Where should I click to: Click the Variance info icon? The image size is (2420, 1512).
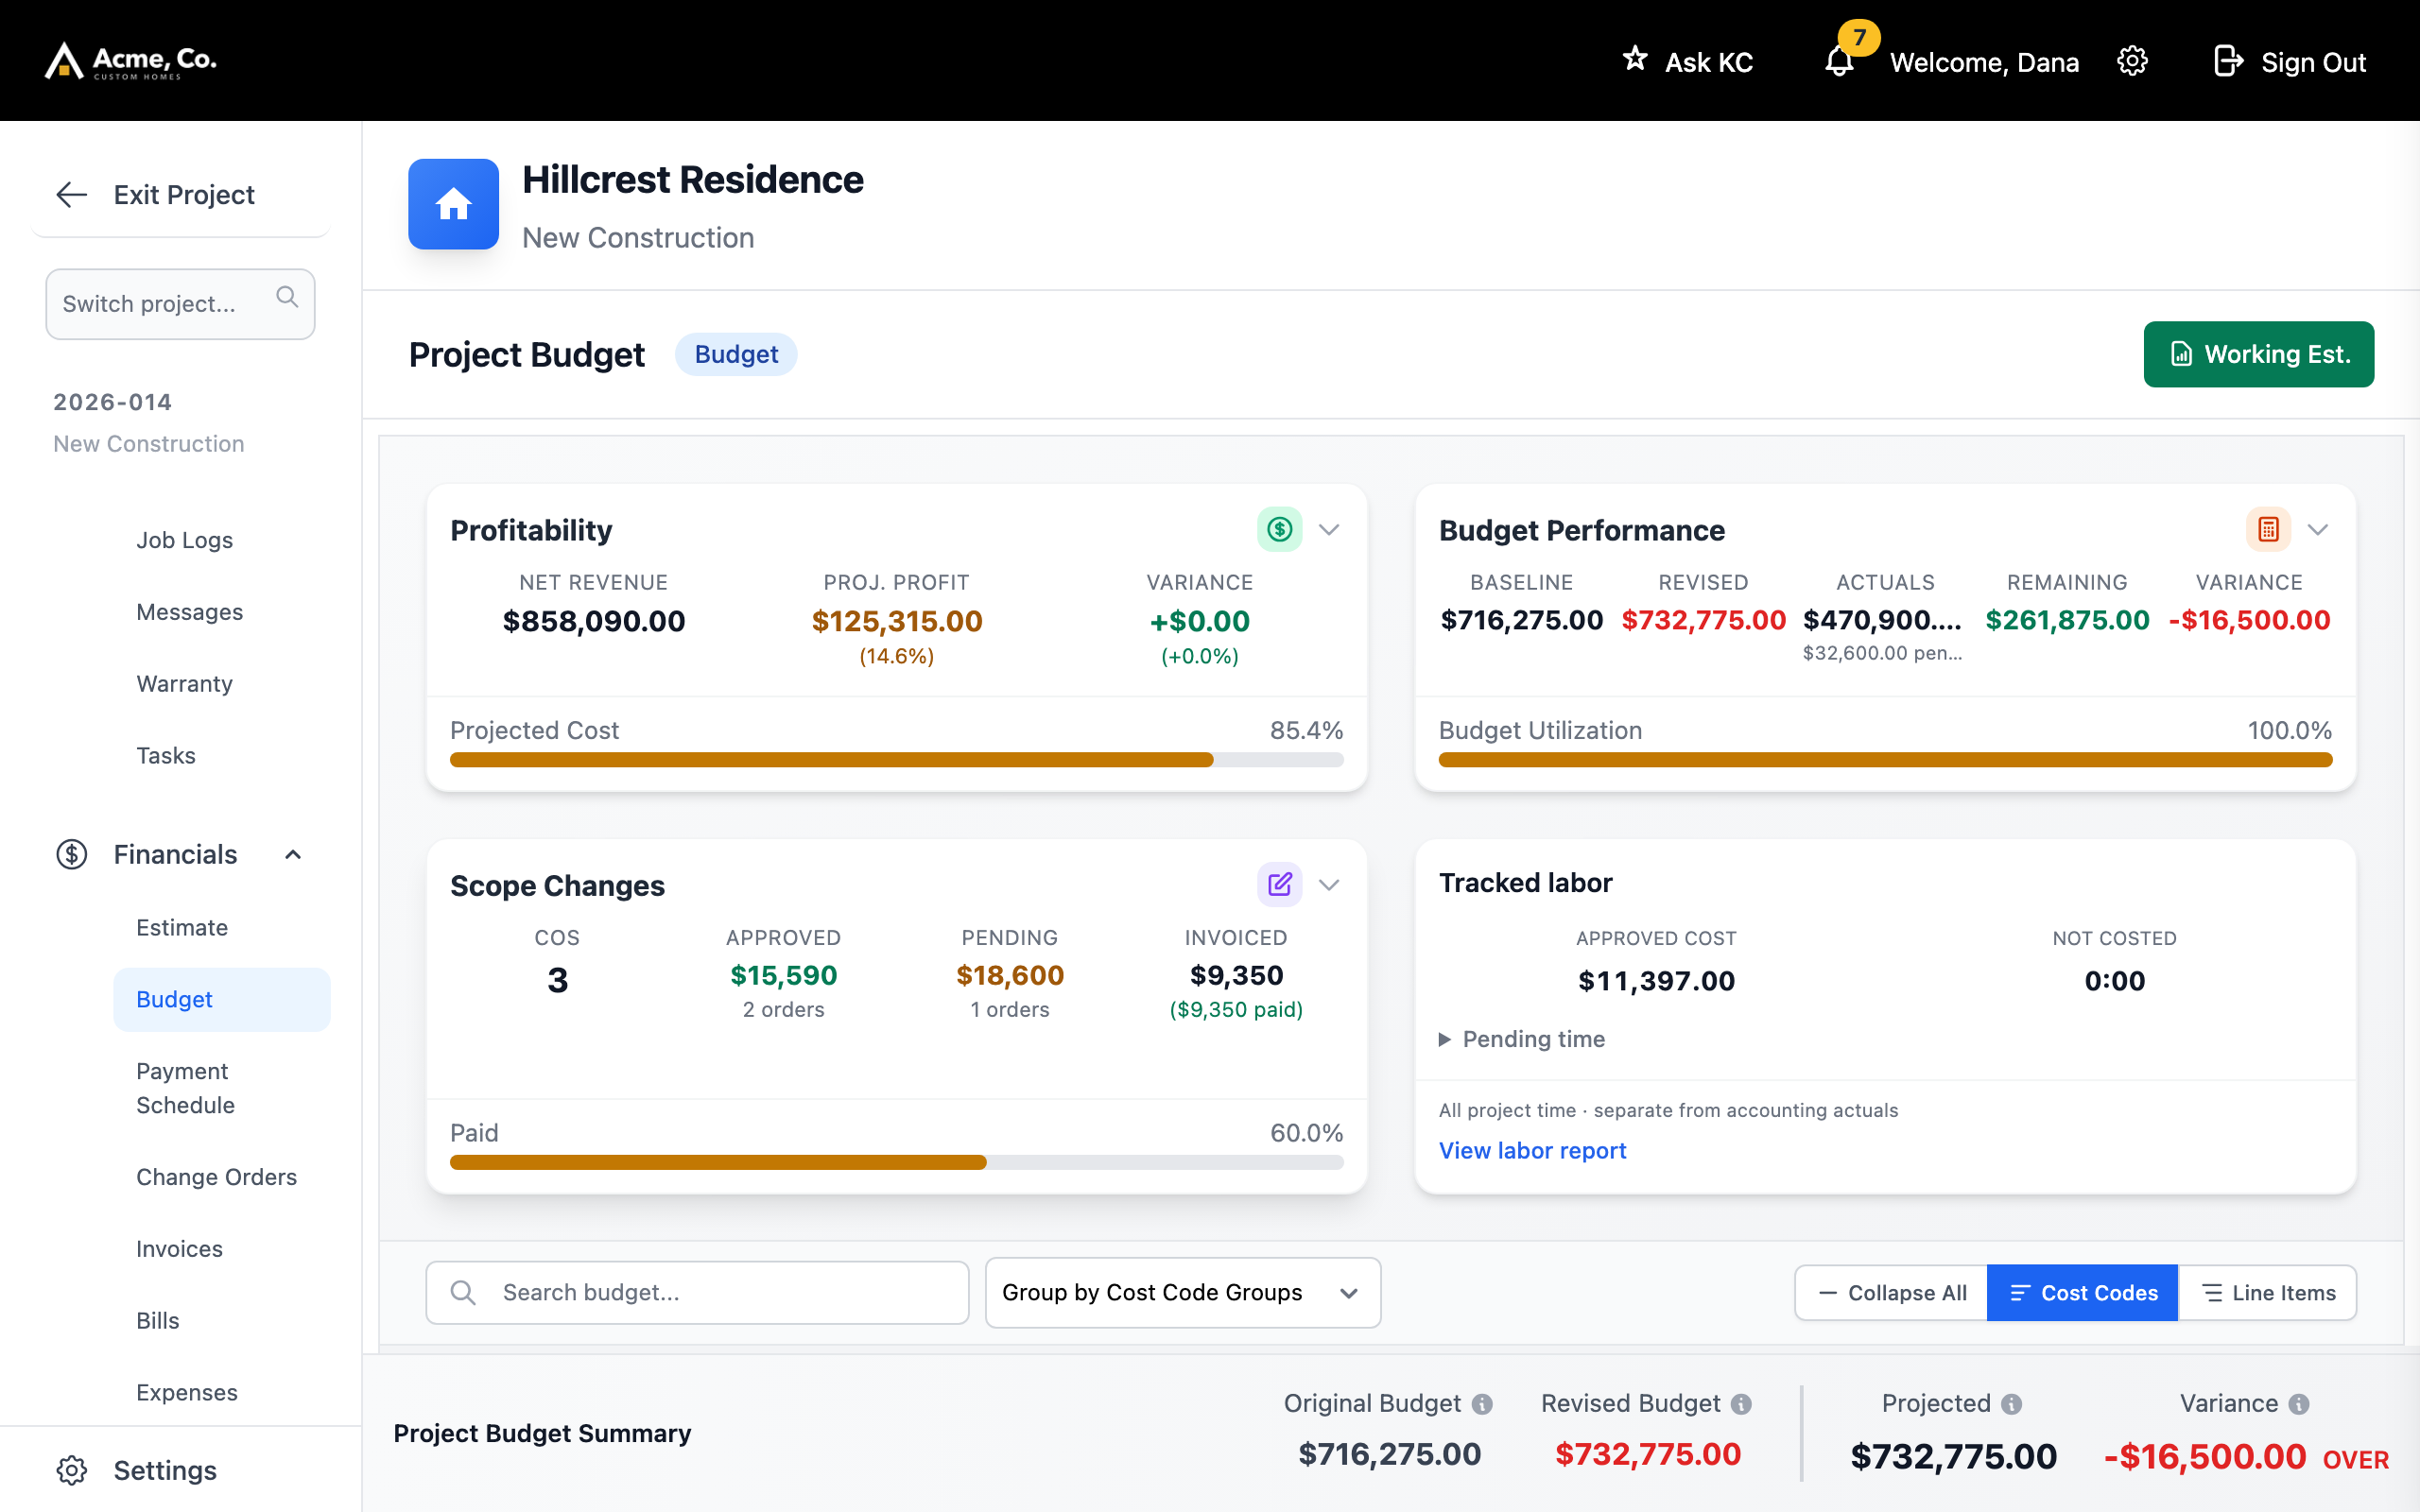point(2299,1404)
